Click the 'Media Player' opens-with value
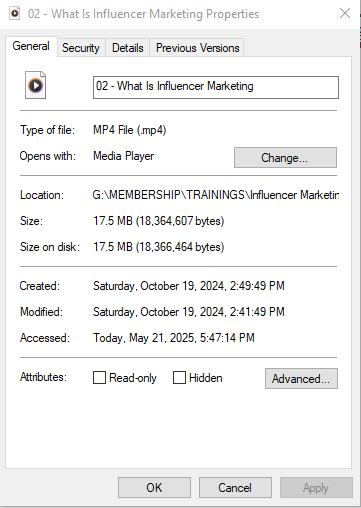Screen dimensions: 361x508 coord(124,156)
